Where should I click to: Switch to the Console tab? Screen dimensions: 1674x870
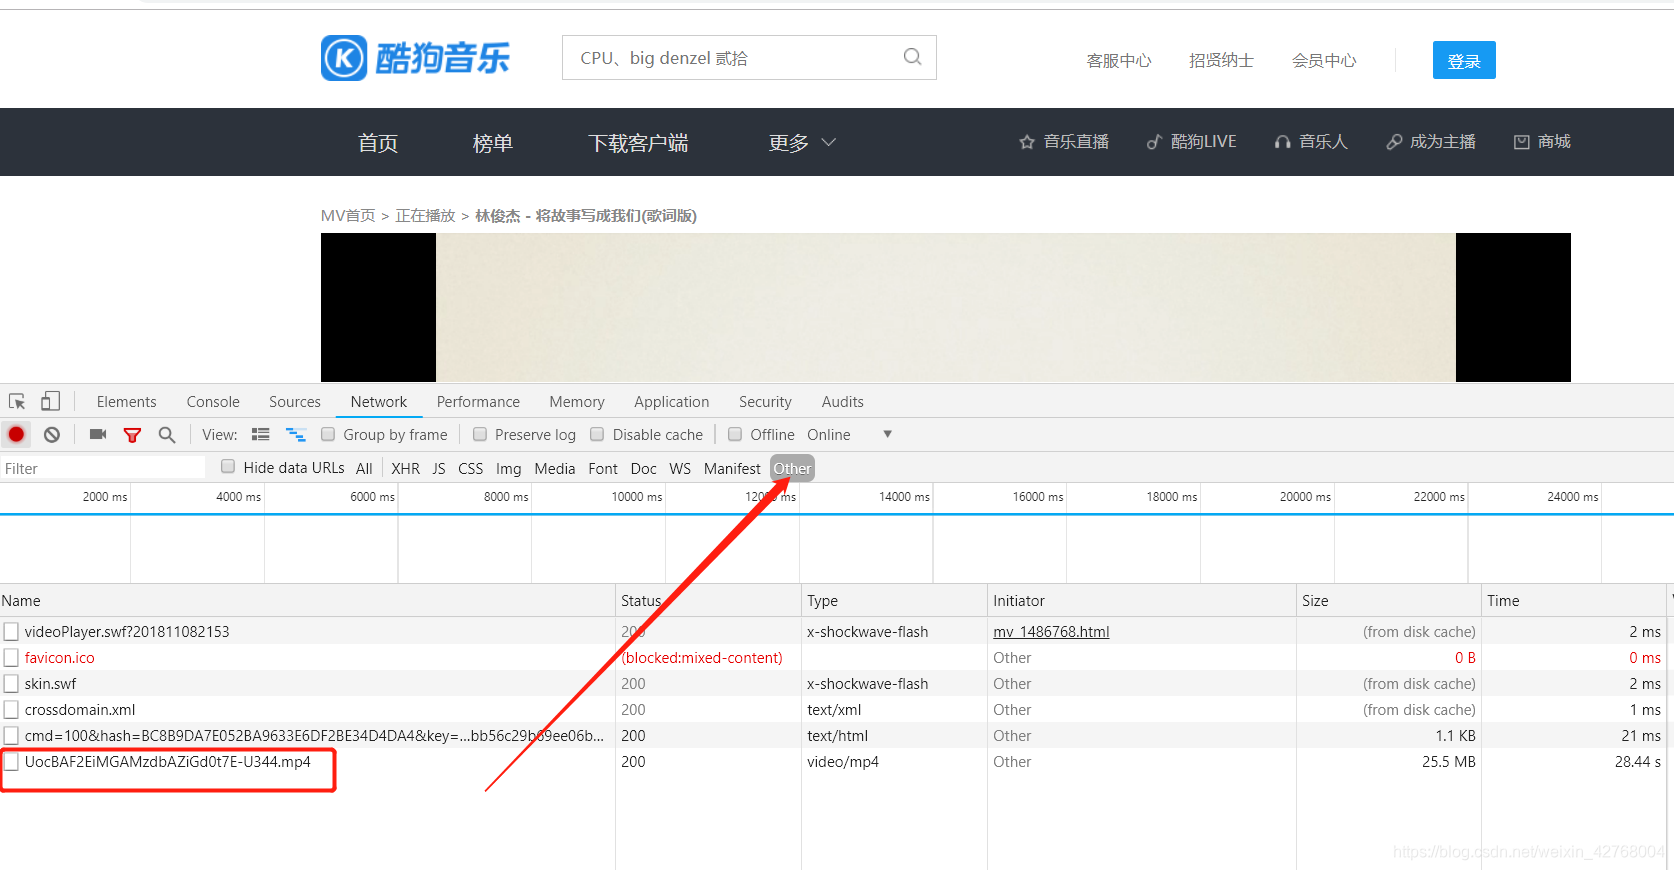[213, 401]
